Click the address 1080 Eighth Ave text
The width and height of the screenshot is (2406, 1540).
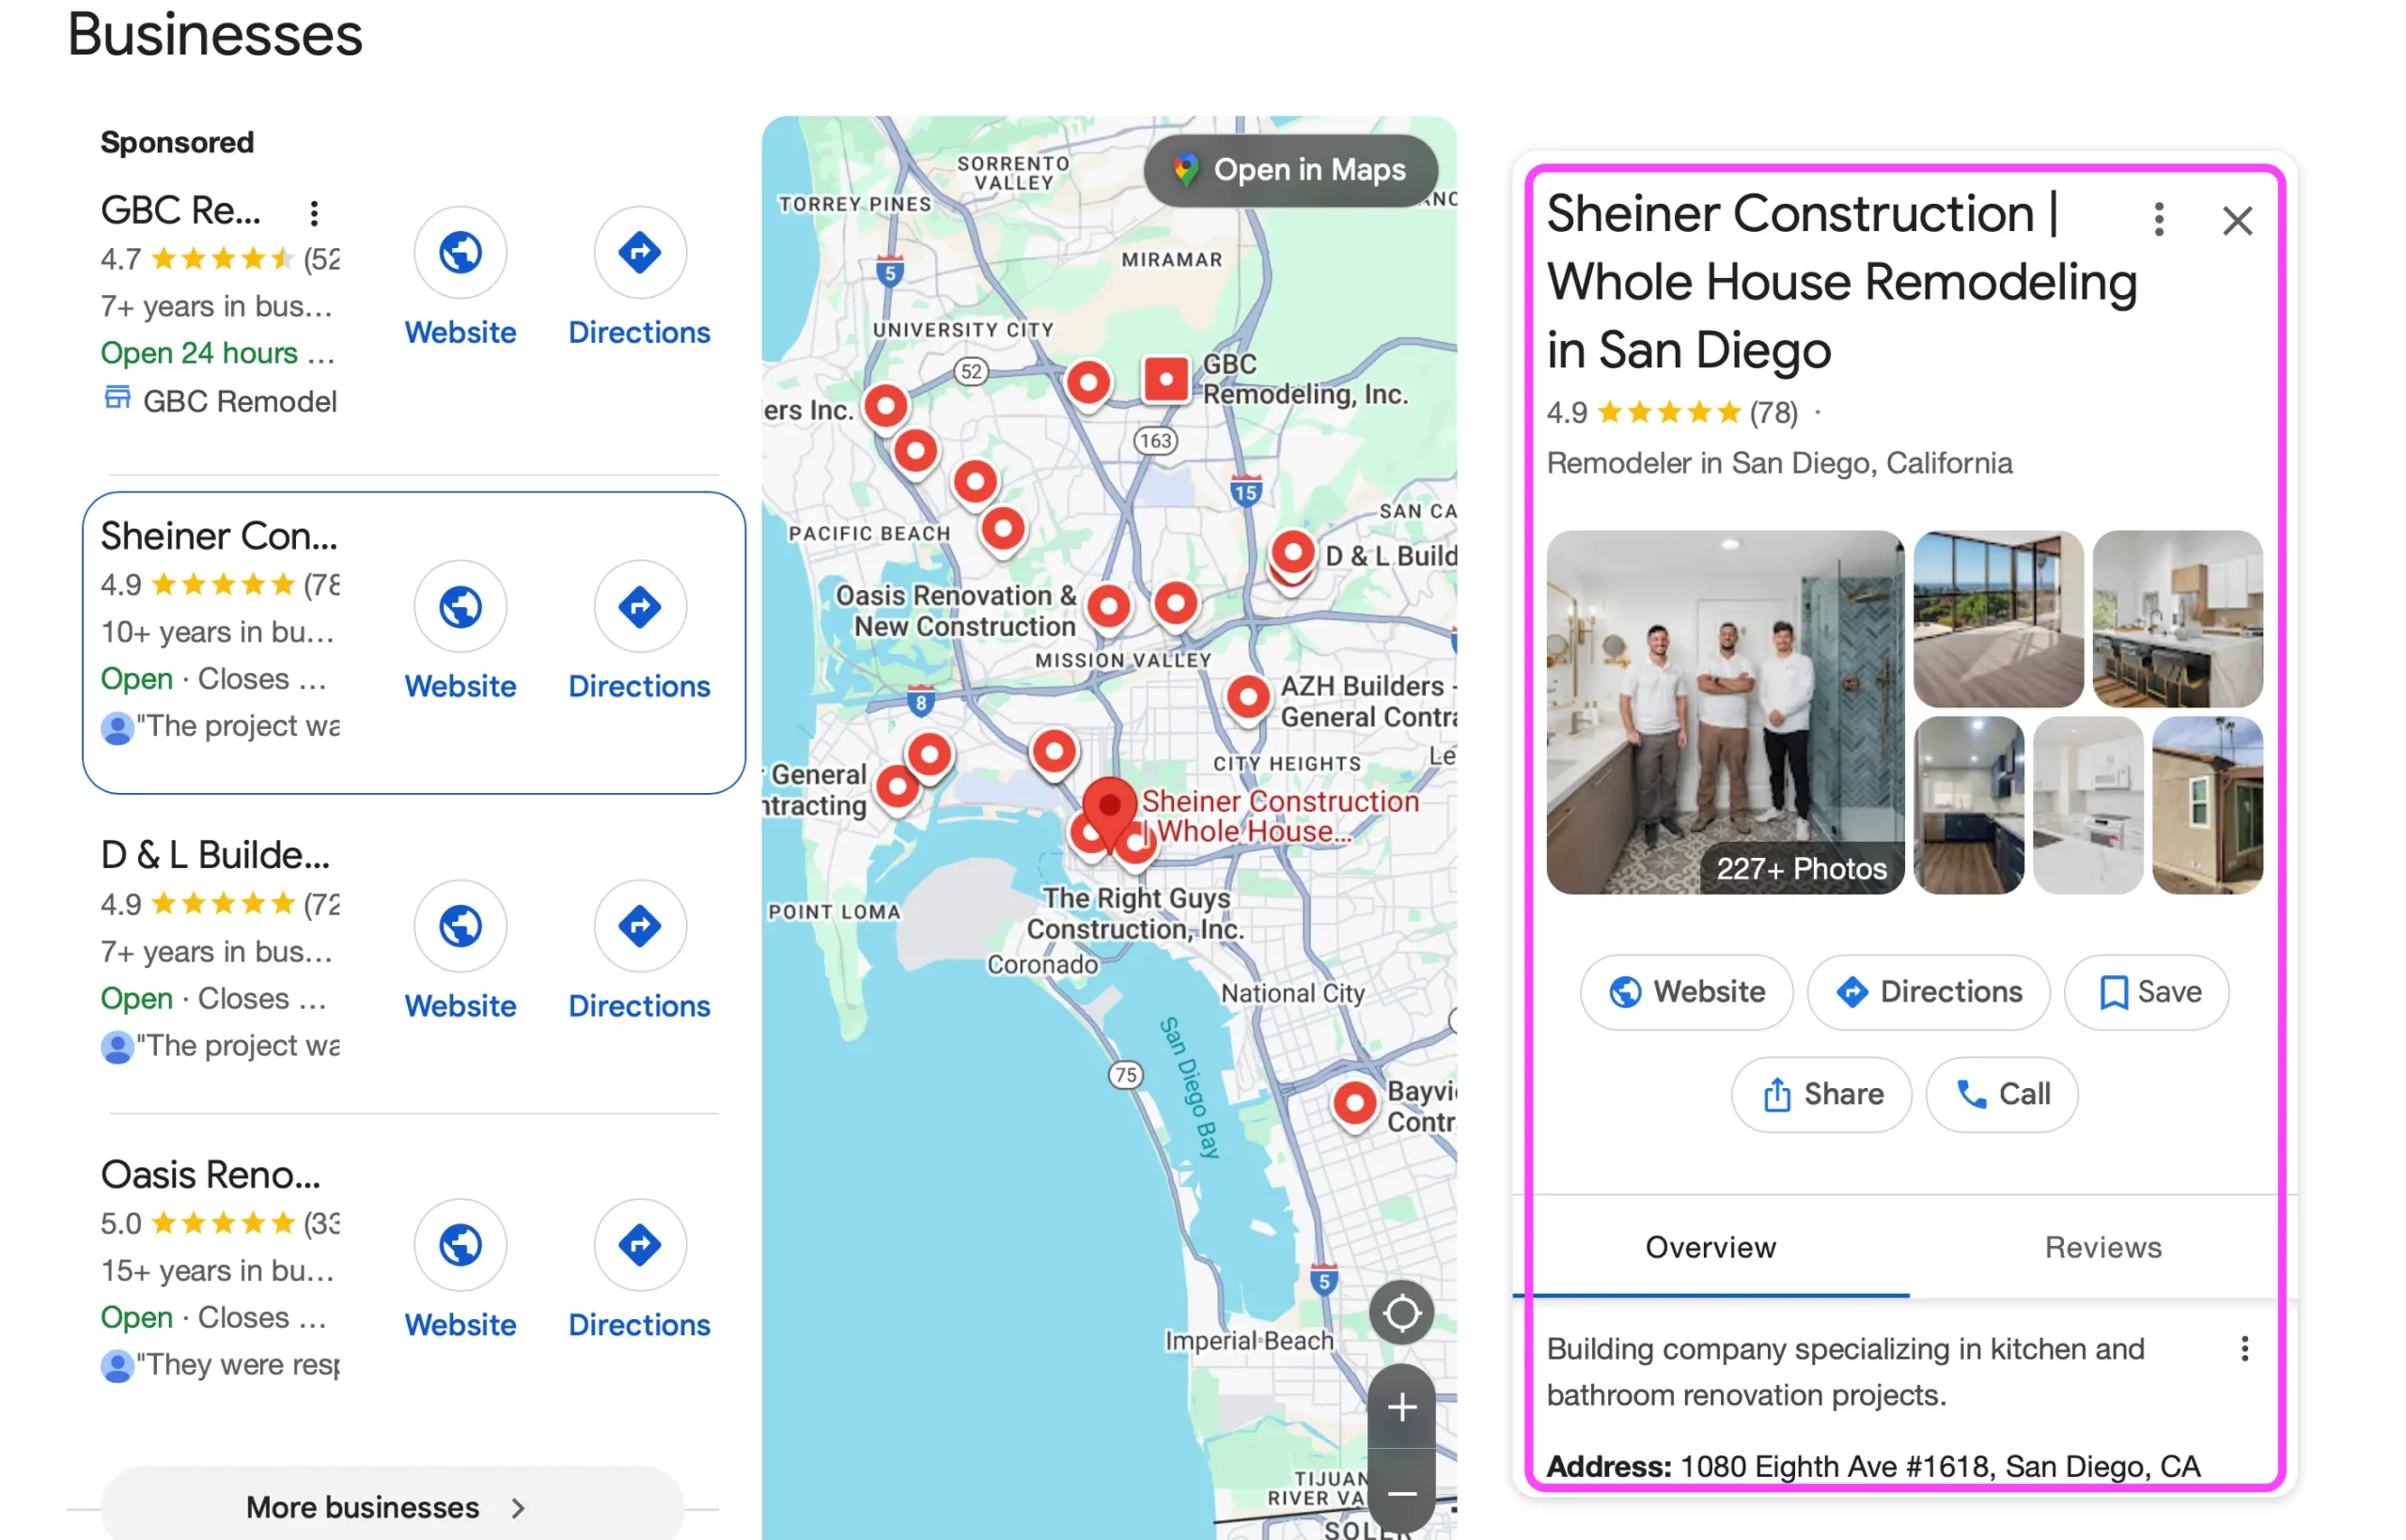click(x=1939, y=1466)
